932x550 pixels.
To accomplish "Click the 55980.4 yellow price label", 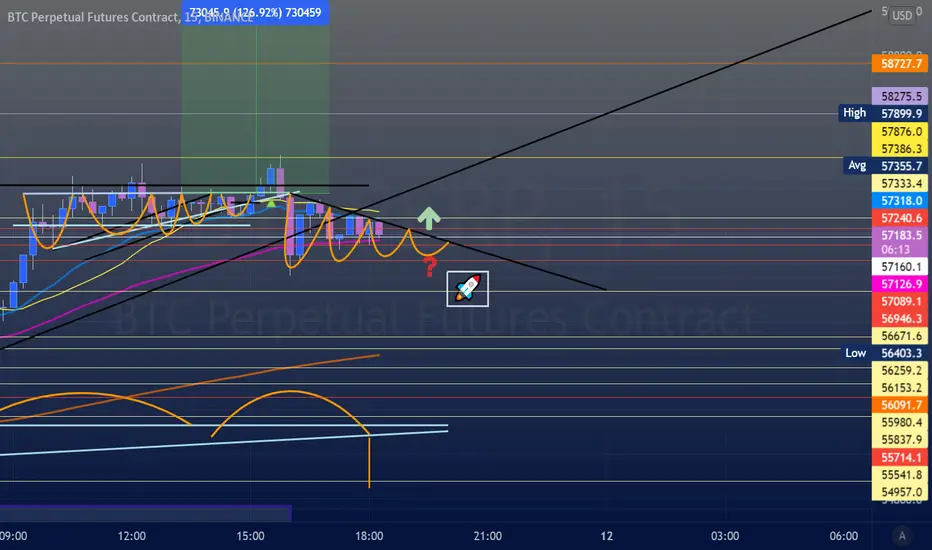I will [x=900, y=422].
